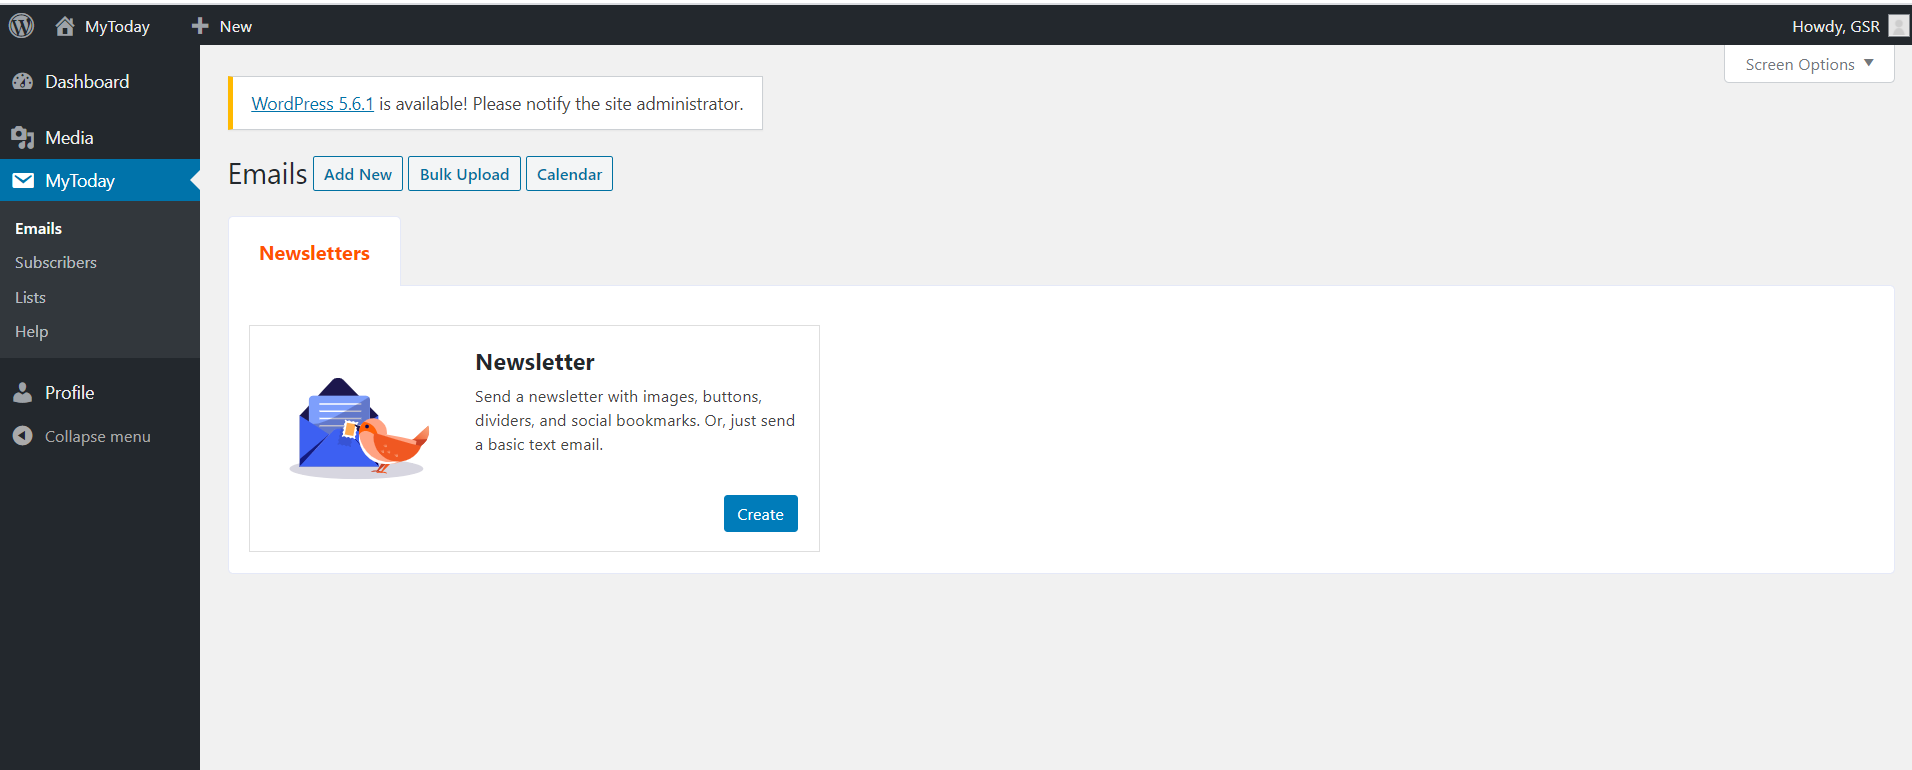Click the Dashboard gauge icon
Screen dimensions: 1912x770
click(23, 82)
